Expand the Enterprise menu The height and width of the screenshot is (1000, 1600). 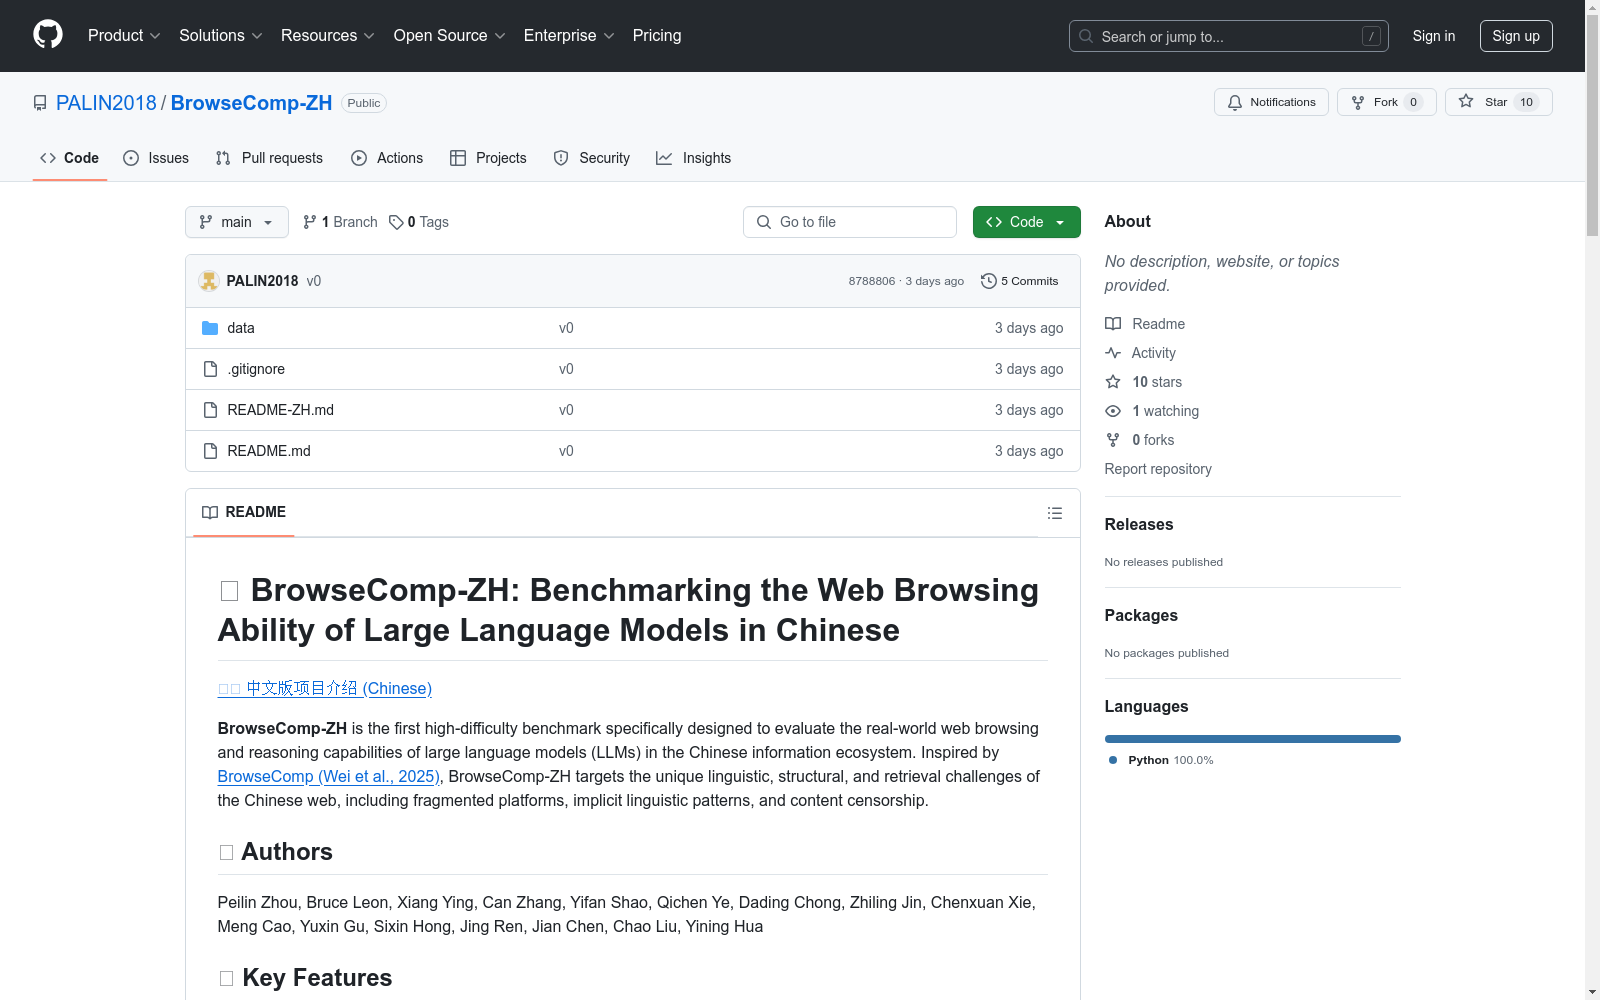[569, 36]
